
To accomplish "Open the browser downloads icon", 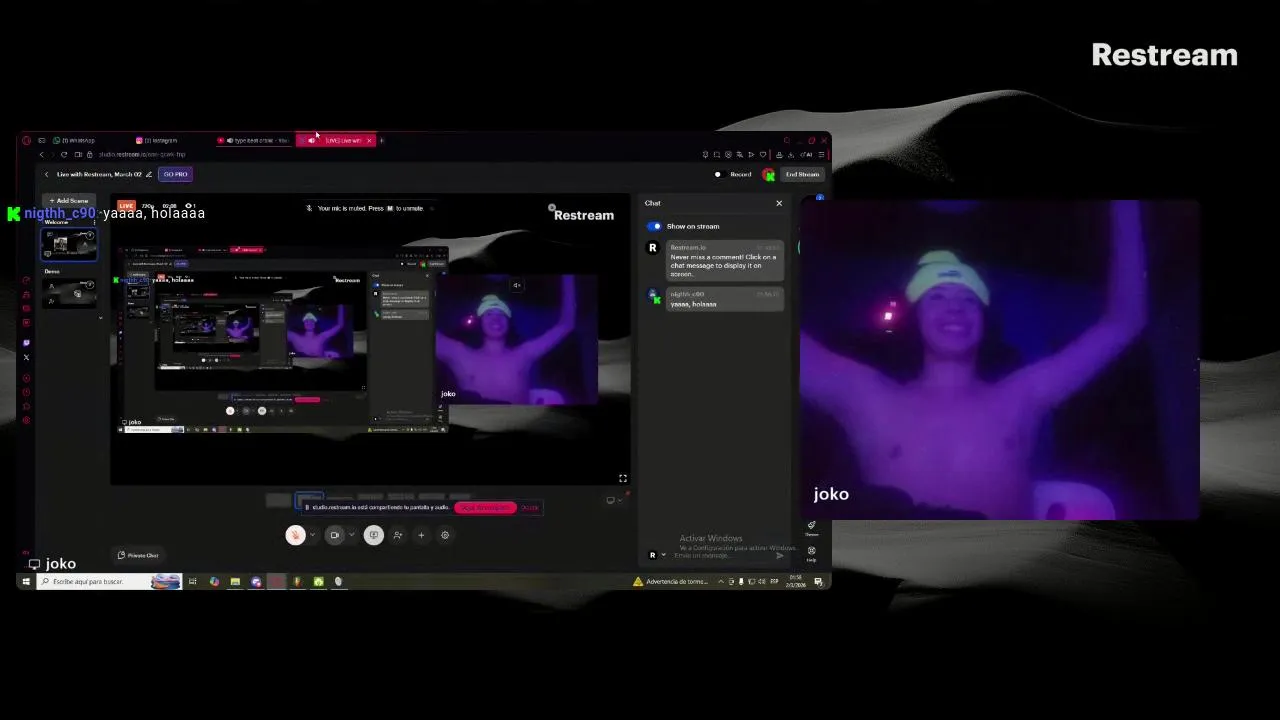I will [x=791, y=154].
